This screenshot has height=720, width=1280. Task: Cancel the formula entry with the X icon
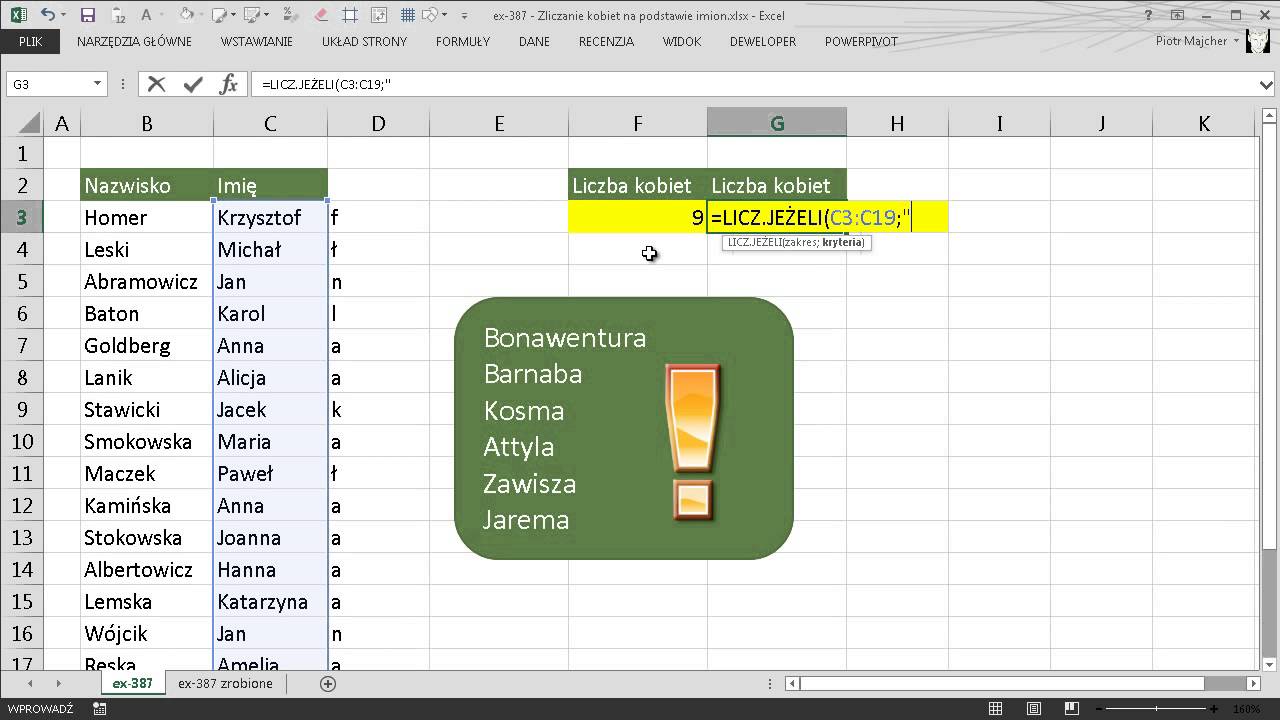[156, 85]
